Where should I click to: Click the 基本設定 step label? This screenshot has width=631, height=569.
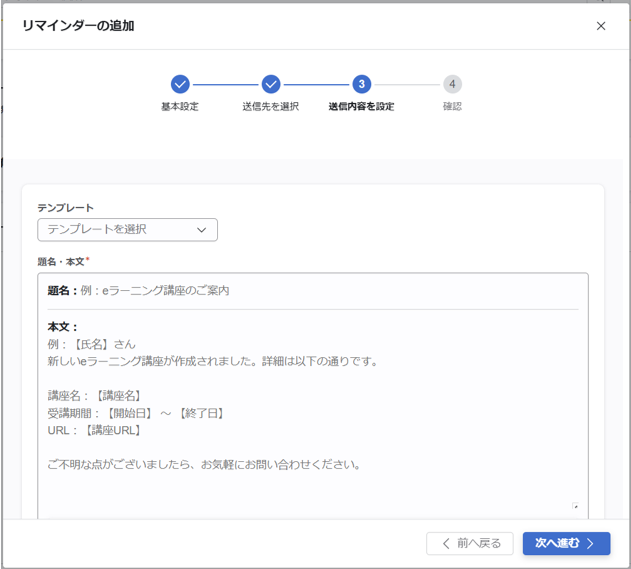point(180,107)
